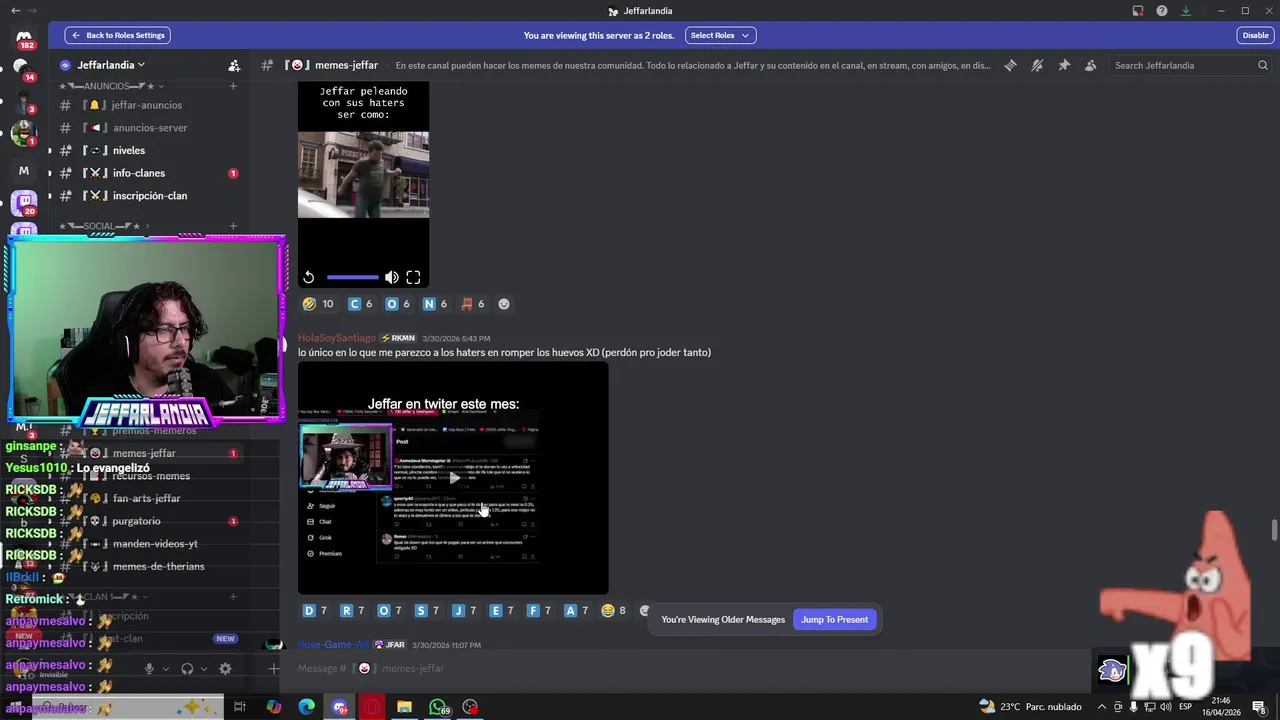Screen dimensions: 1280x720
Task: Toggle the N letter reaction with 6
Action: click(435, 304)
